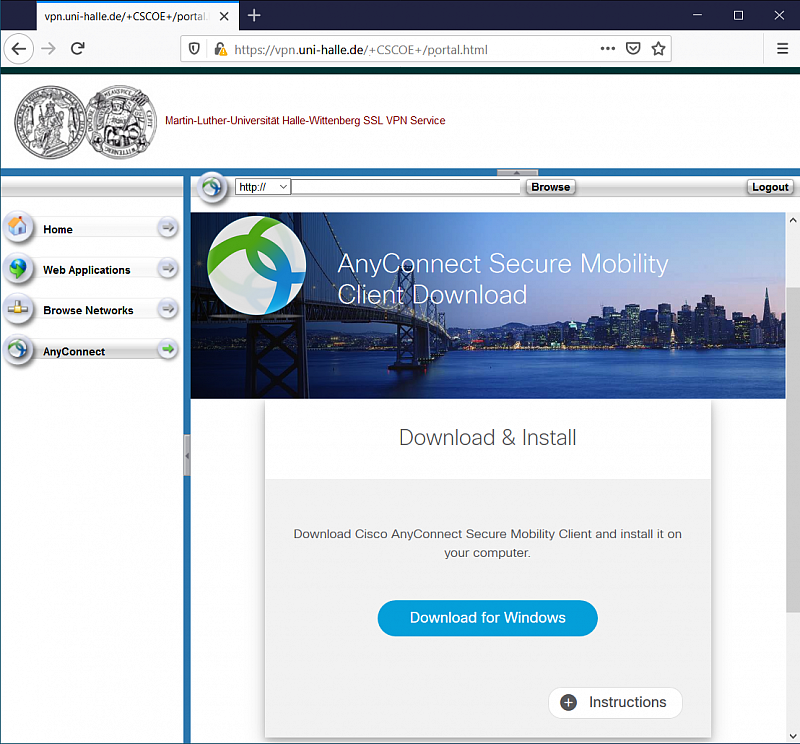The height and width of the screenshot is (744, 800).
Task: Reload the VPN portal page
Action: click(78, 48)
